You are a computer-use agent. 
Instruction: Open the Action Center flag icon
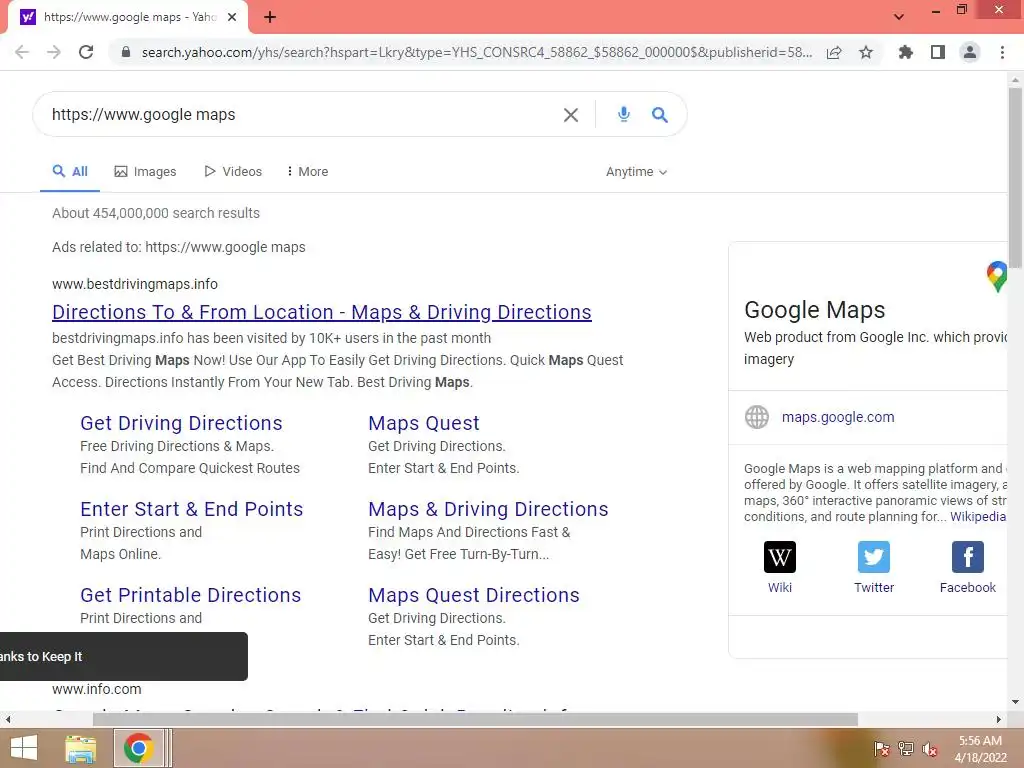pyautogui.click(x=881, y=749)
